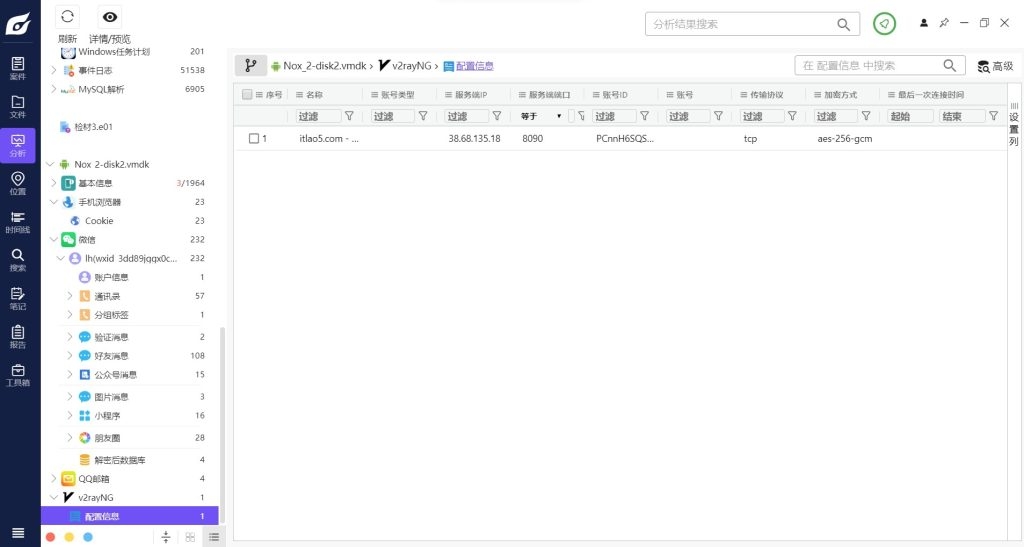Select 好友消息 in the WeChat tree
The width and height of the screenshot is (1024, 547).
[x=110, y=356]
